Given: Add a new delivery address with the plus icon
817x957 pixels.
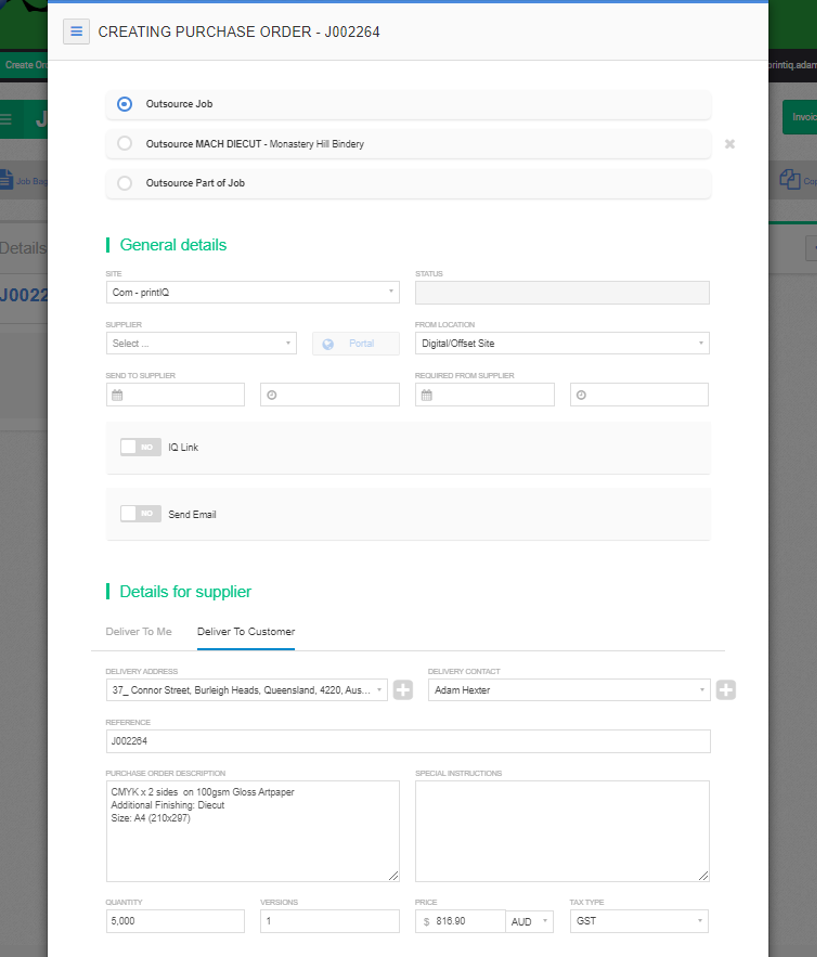Looking at the screenshot, I should coord(403,690).
